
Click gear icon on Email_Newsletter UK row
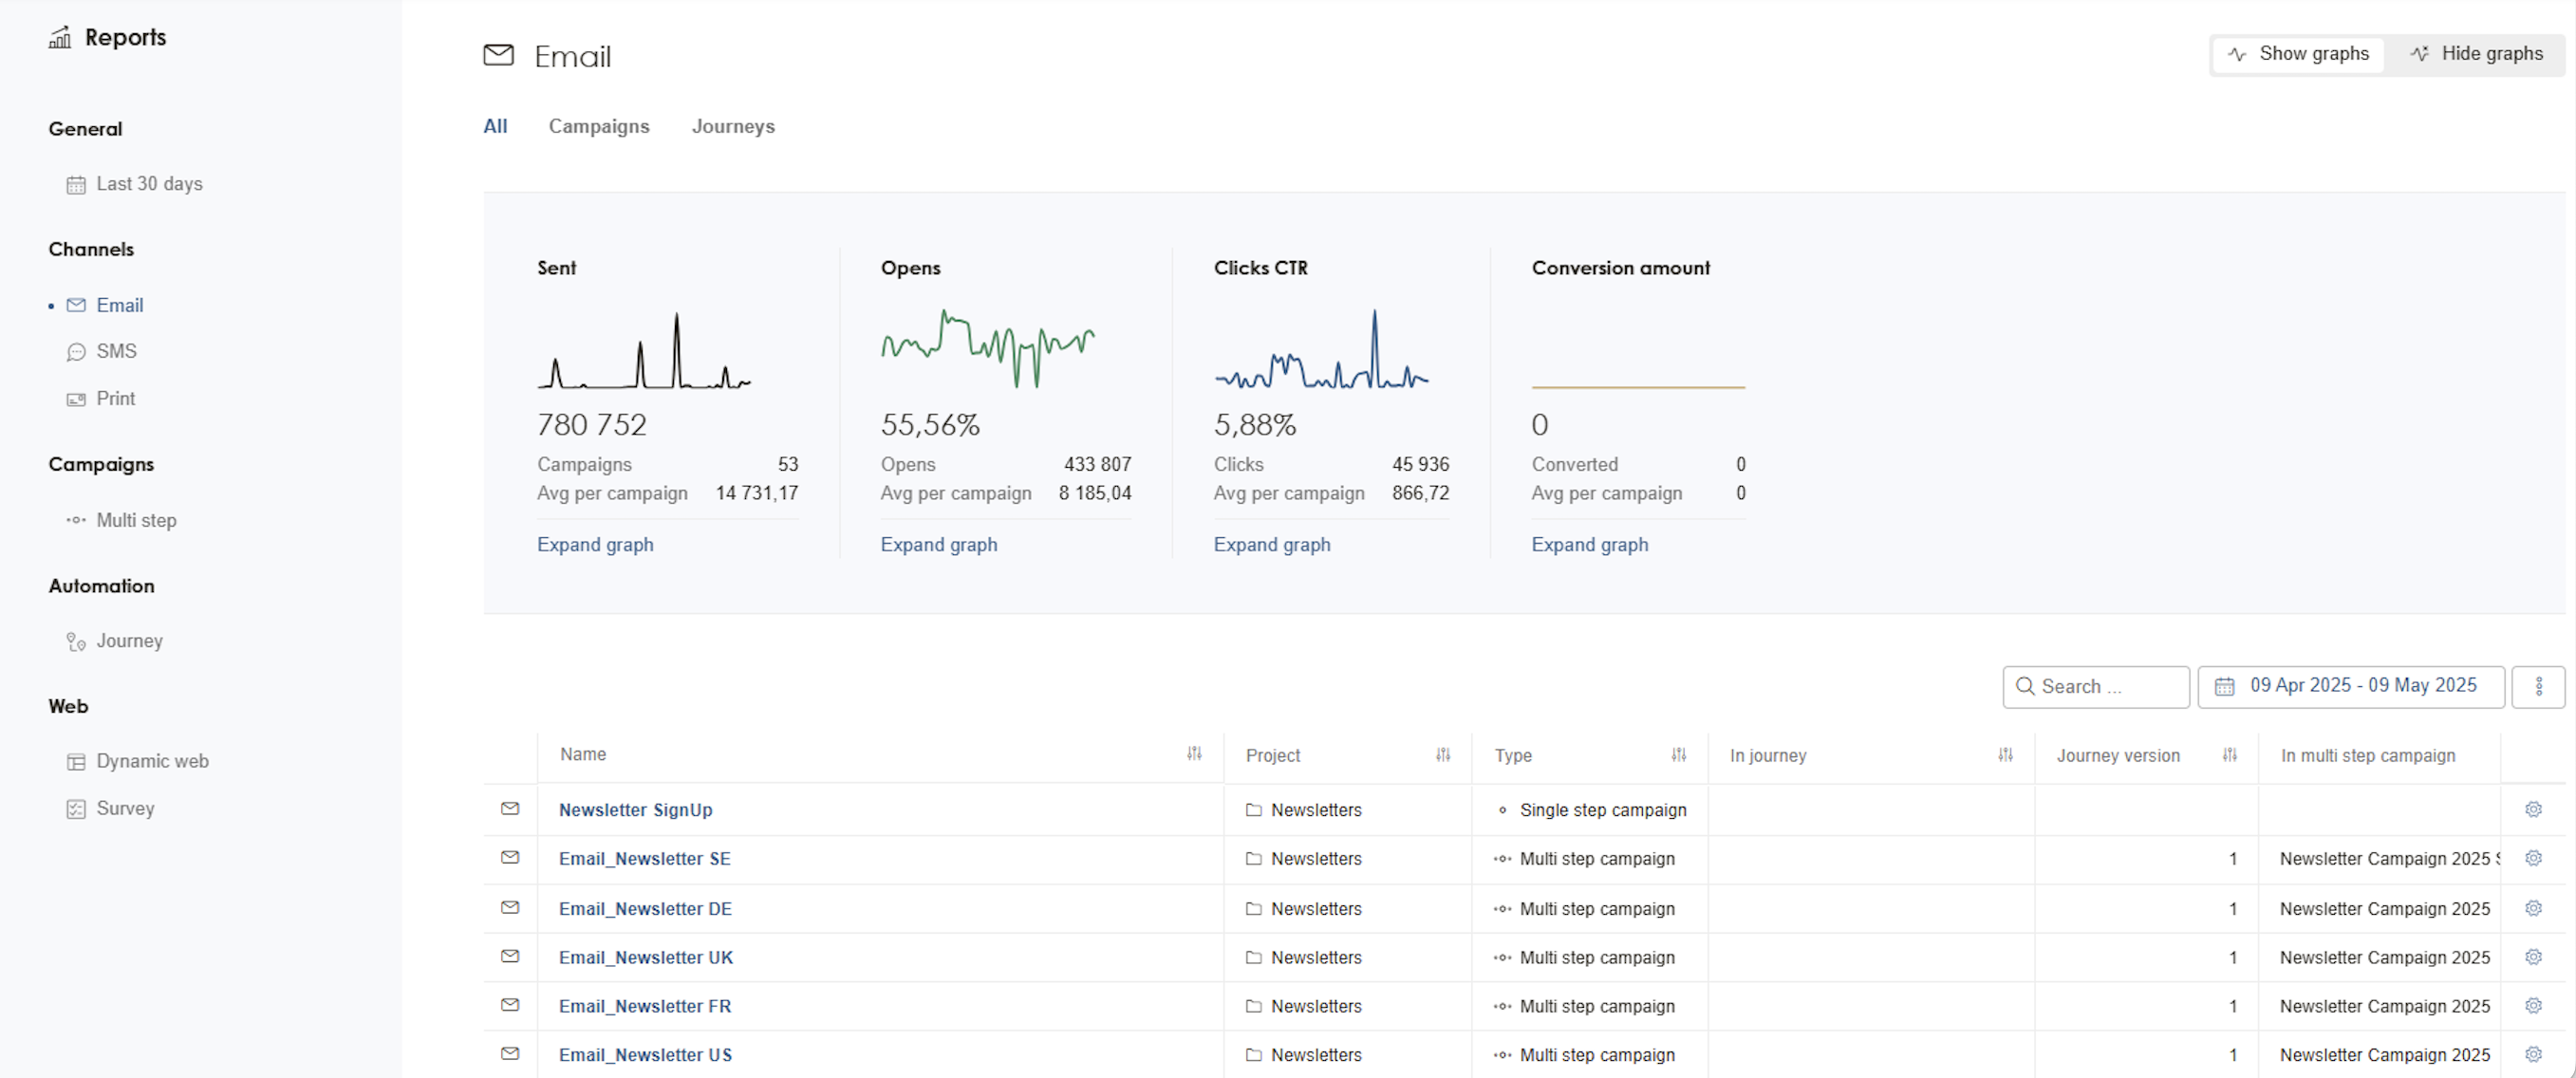click(2532, 957)
